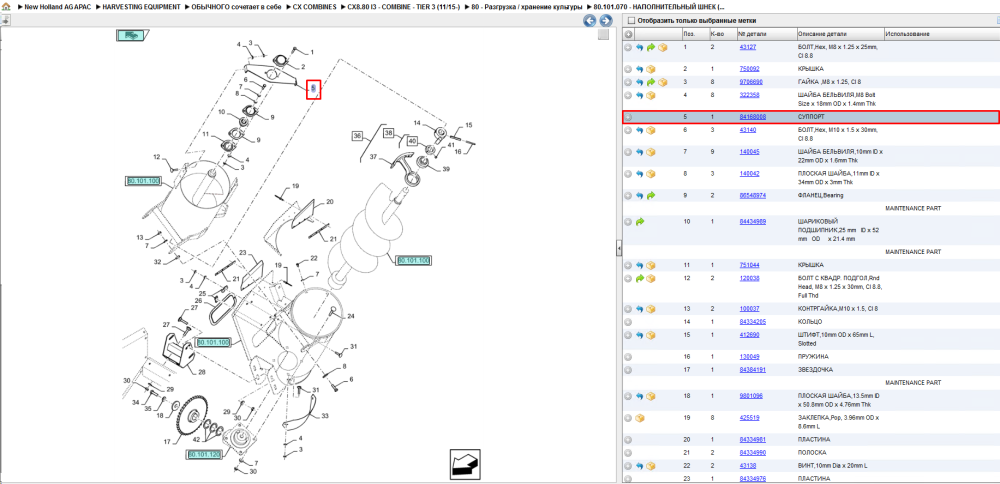This screenshot has height=484, width=1000.
Task: Toggle selection circle for row 16 ПРУЖИНА
Action: (x=628, y=357)
